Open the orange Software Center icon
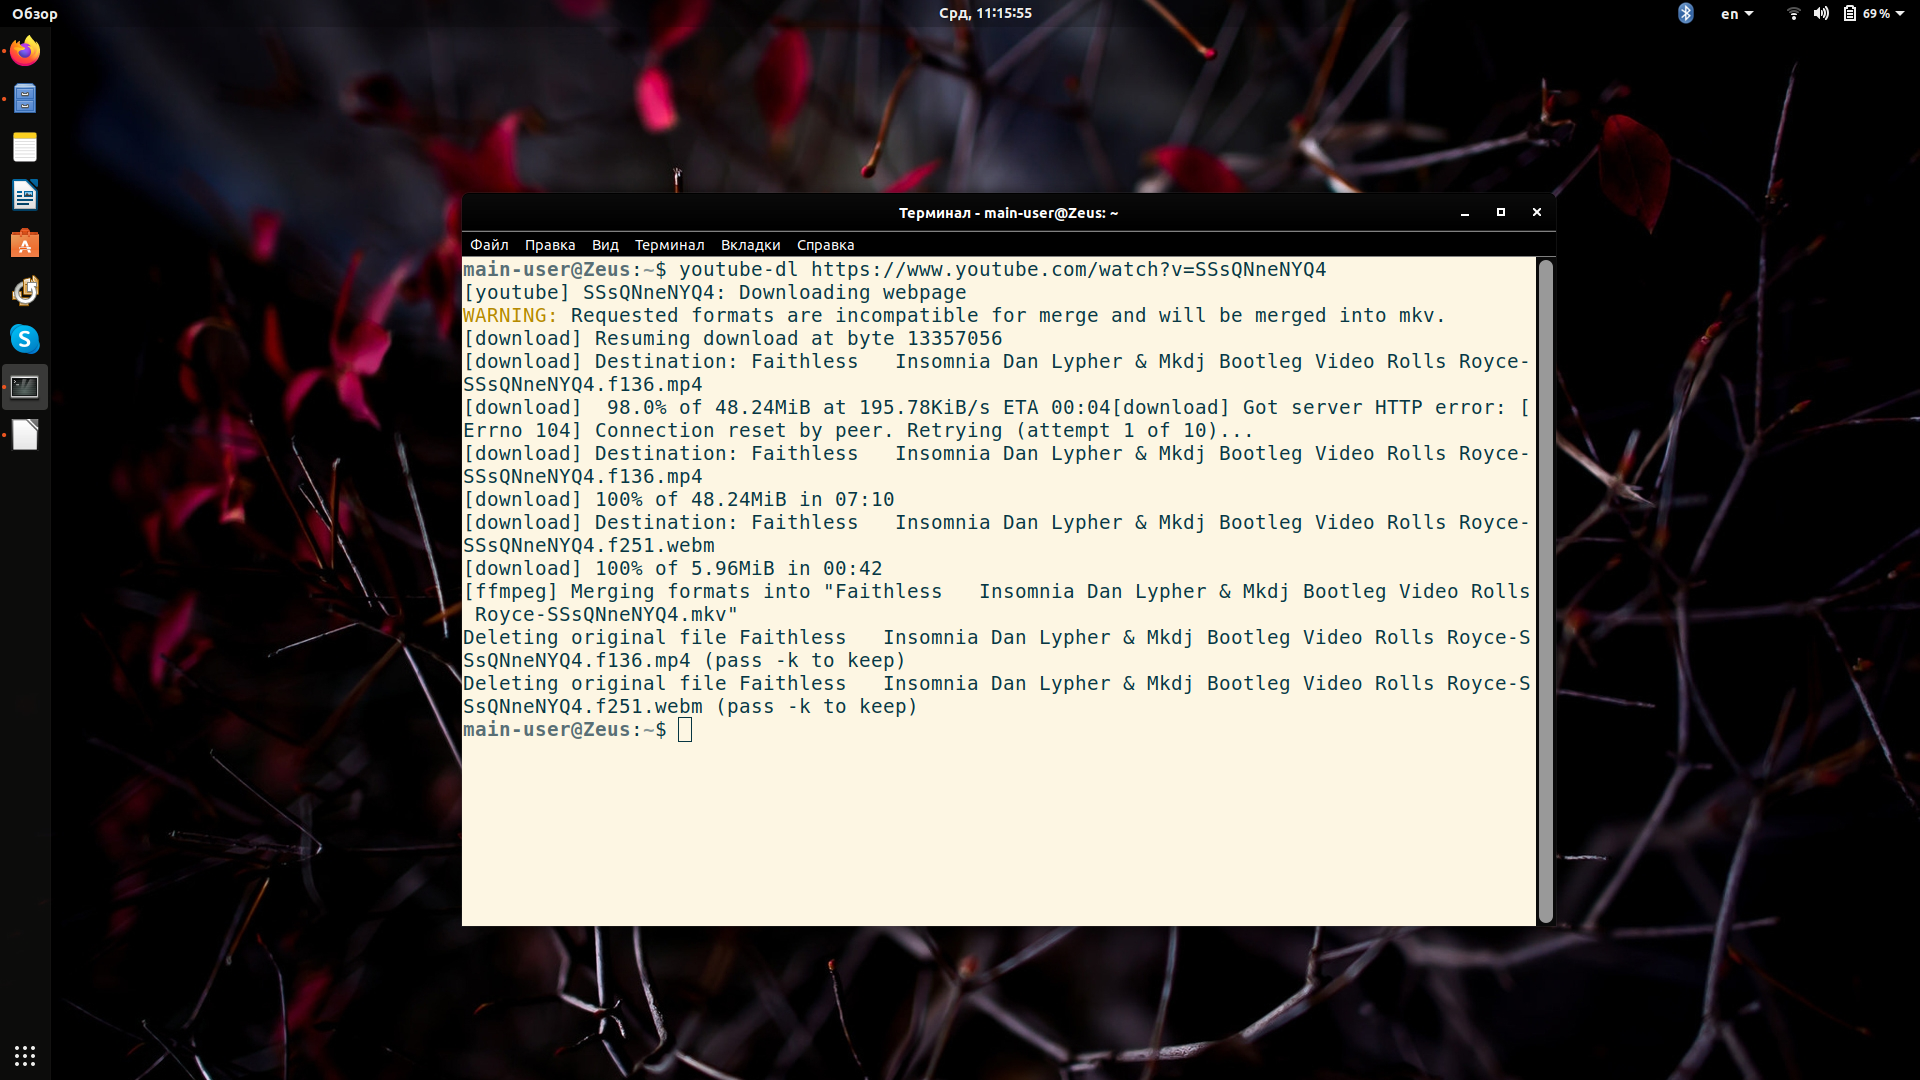The height and width of the screenshot is (1080, 1920). tap(25, 243)
